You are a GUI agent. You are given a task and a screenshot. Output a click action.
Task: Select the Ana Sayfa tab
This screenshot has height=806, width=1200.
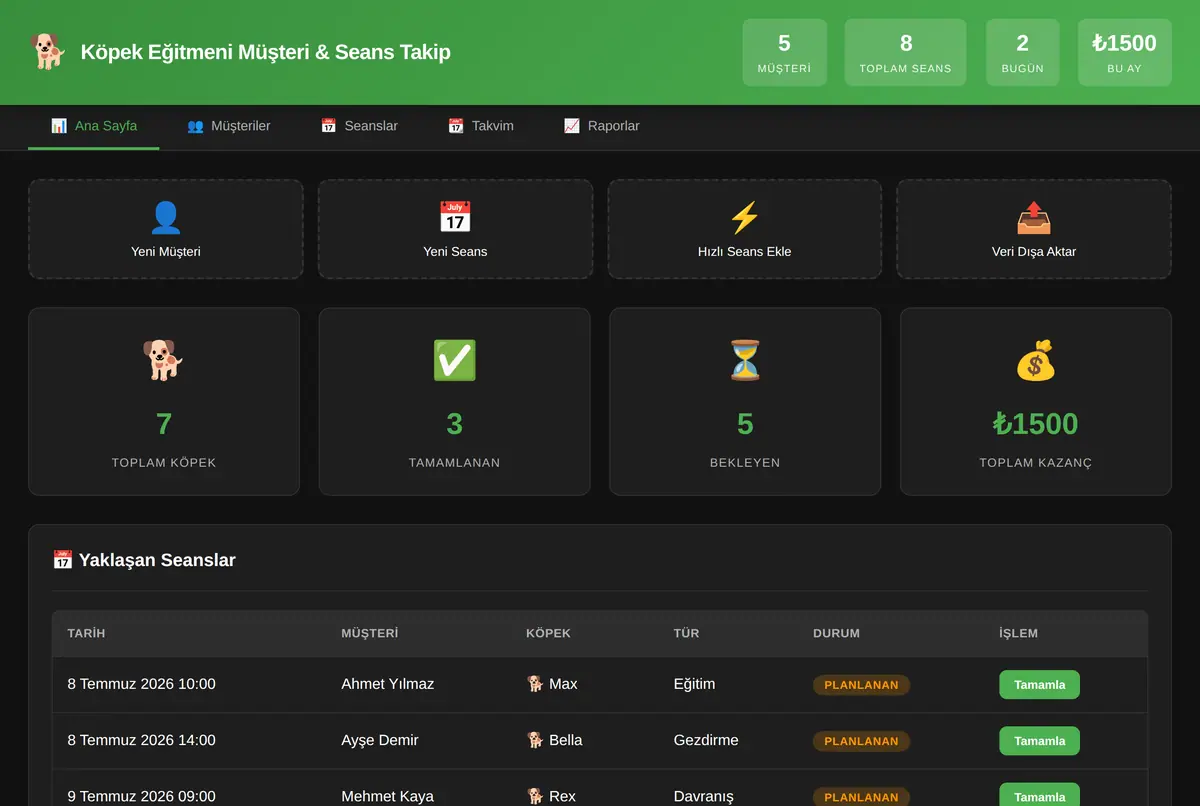94,126
